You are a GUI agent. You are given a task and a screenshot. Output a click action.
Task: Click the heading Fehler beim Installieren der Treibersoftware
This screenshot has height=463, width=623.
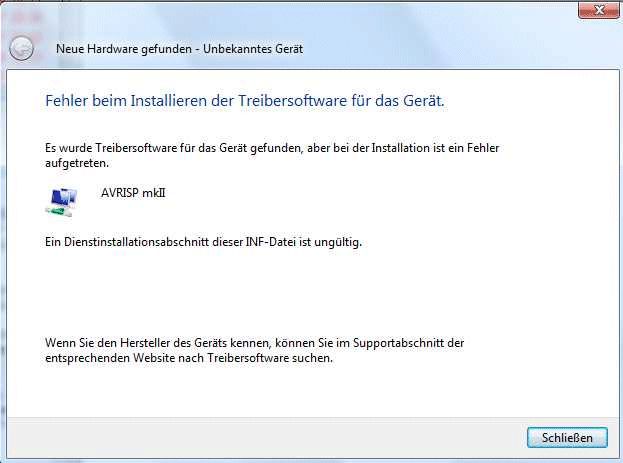(245, 101)
